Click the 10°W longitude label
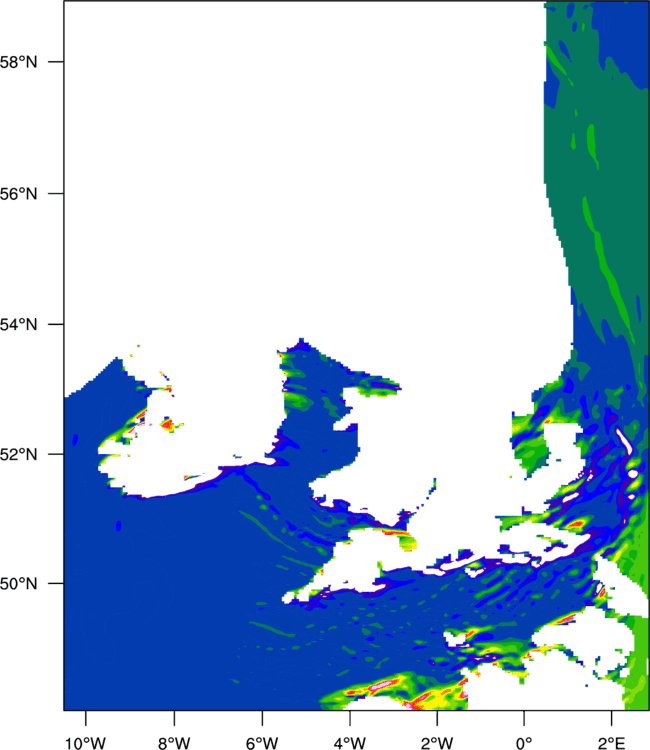This screenshot has height=750, width=650. click(x=86, y=743)
